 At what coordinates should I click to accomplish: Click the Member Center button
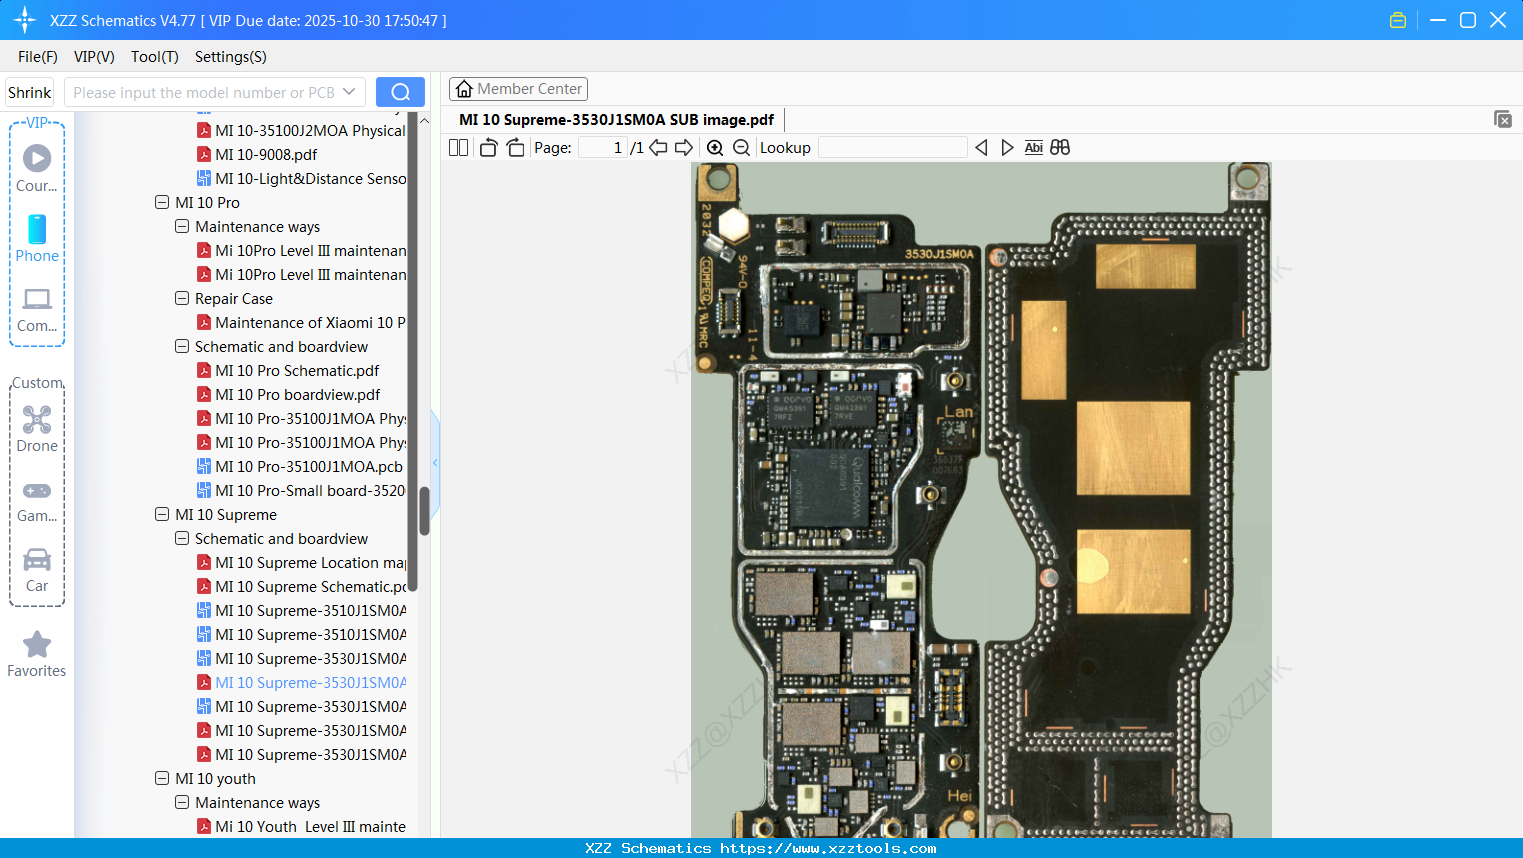[x=518, y=89]
